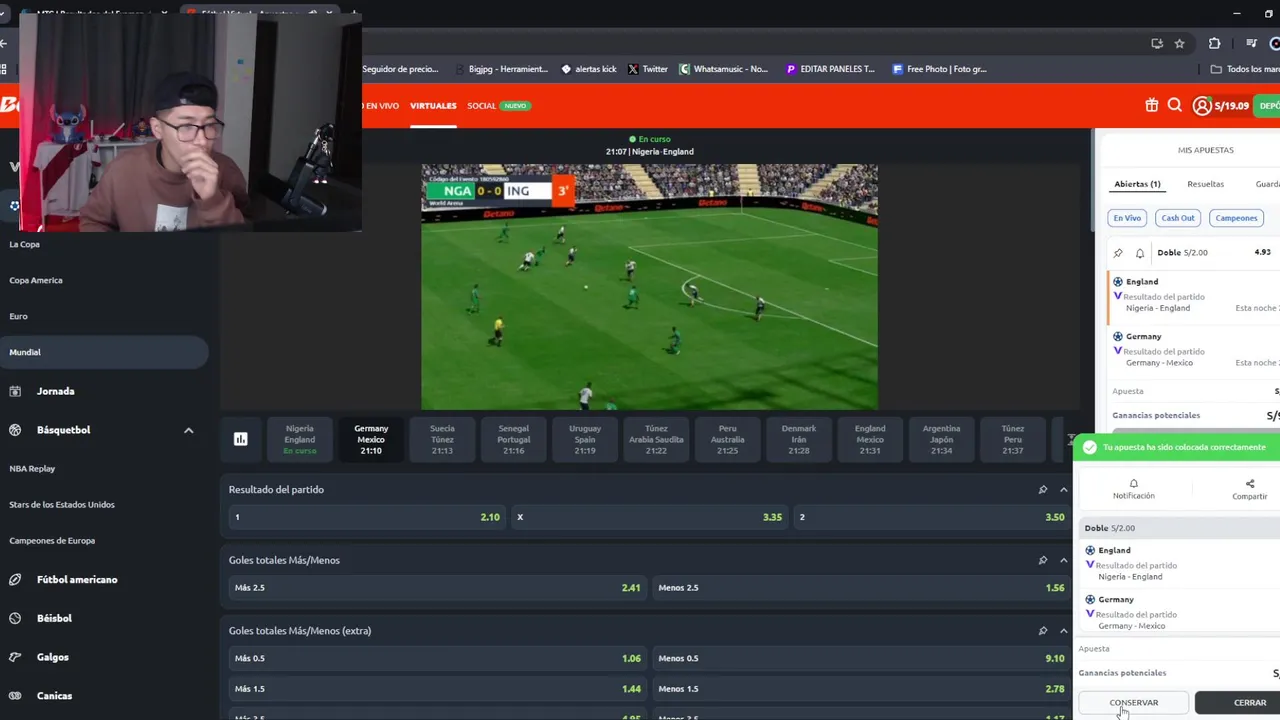Click the CONSERVAR button
The width and height of the screenshot is (1280, 720).
click(1133, 703)
